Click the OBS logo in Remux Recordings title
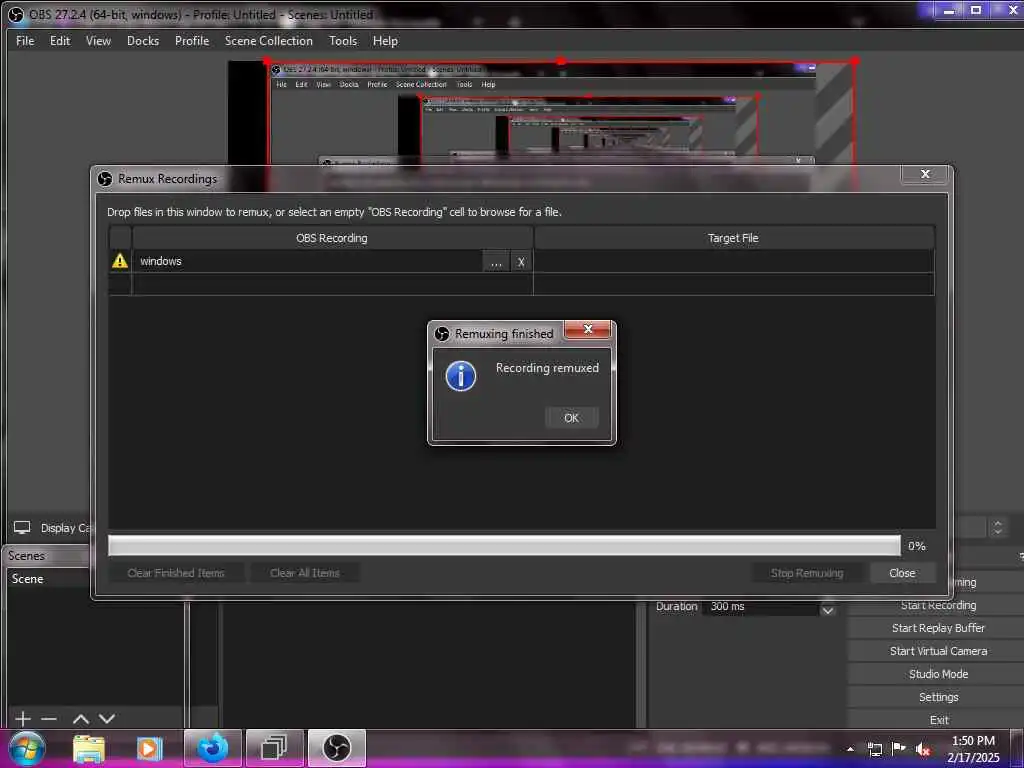1024x768 pixels. pos(104,178)
